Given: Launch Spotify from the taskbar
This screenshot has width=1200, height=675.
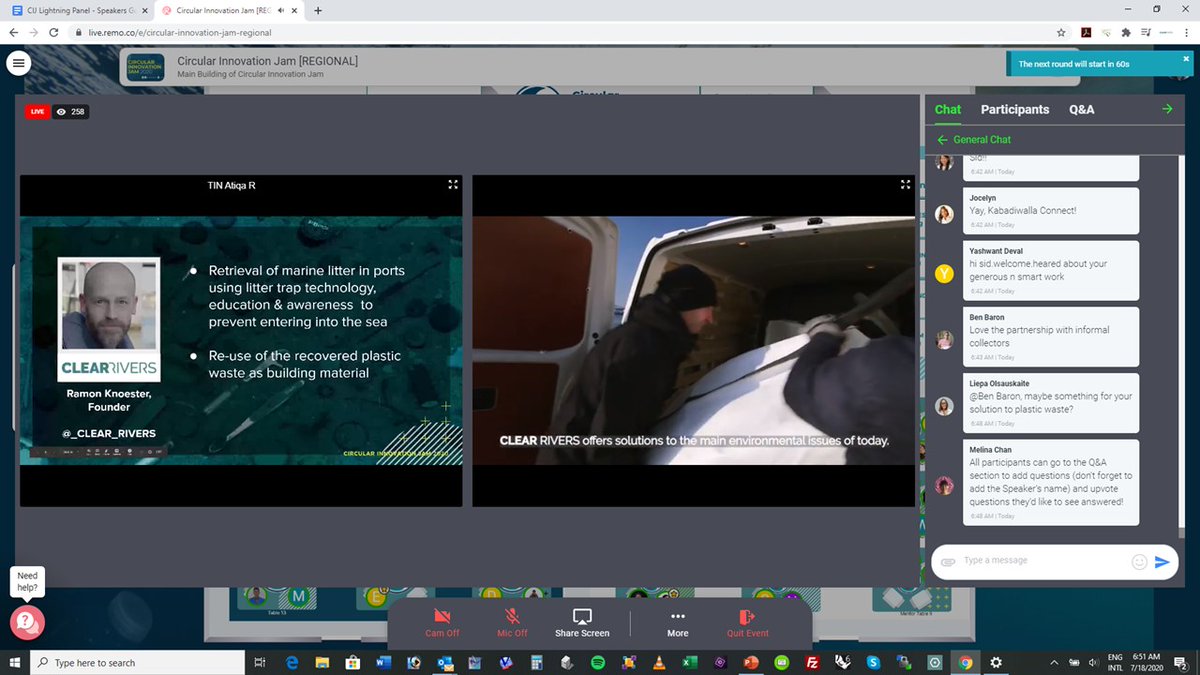Looking at the screenshot, I should tap(599, 662).
